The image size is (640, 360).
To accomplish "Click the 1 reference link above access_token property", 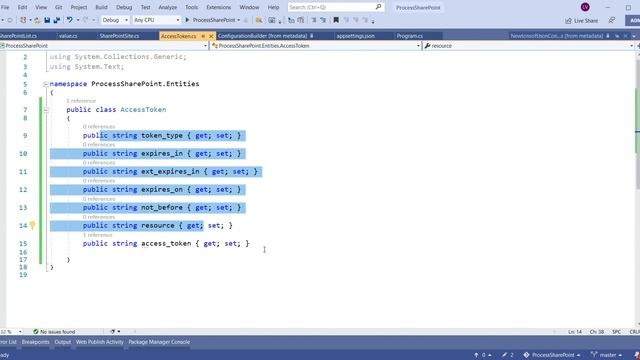I will (x=97, y=235).
